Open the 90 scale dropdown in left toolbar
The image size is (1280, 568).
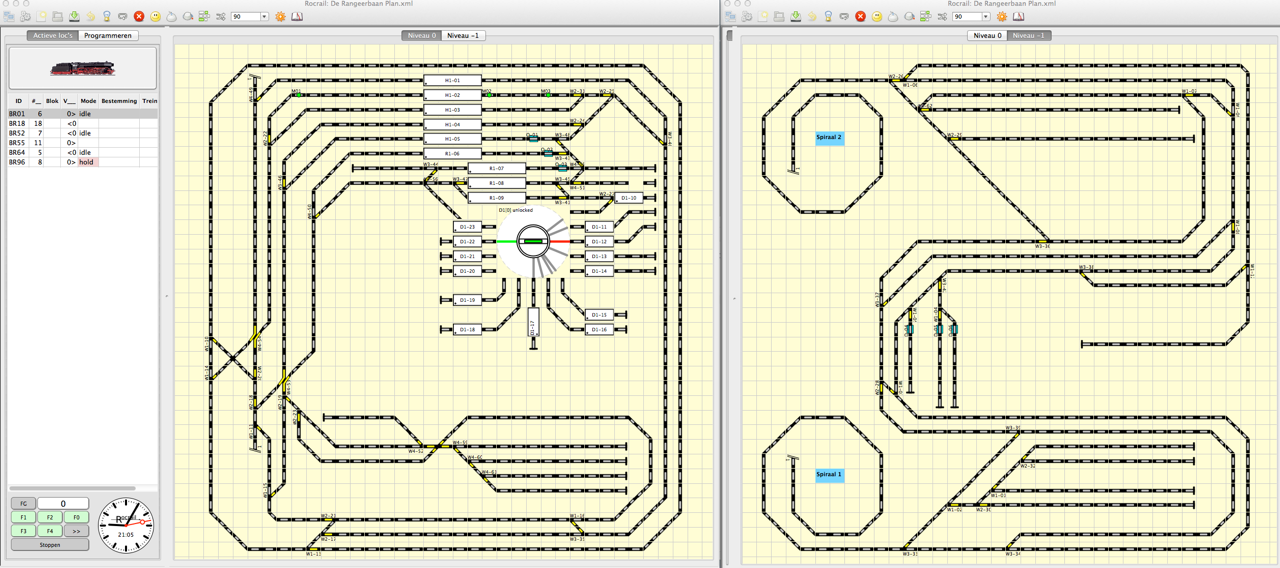coord(250,17)
